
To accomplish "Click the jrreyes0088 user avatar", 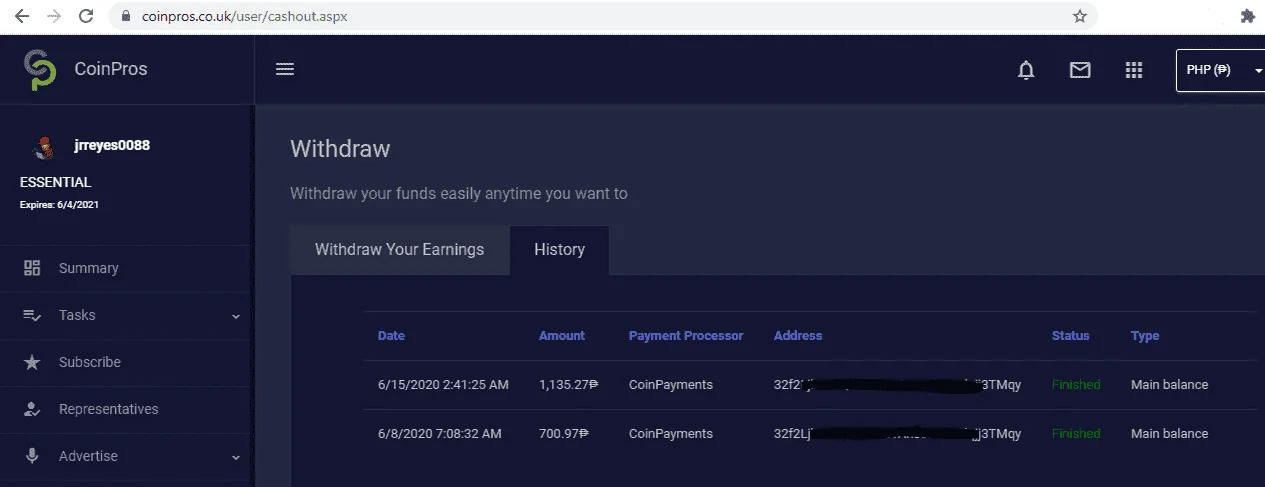I will pos(42,147).
